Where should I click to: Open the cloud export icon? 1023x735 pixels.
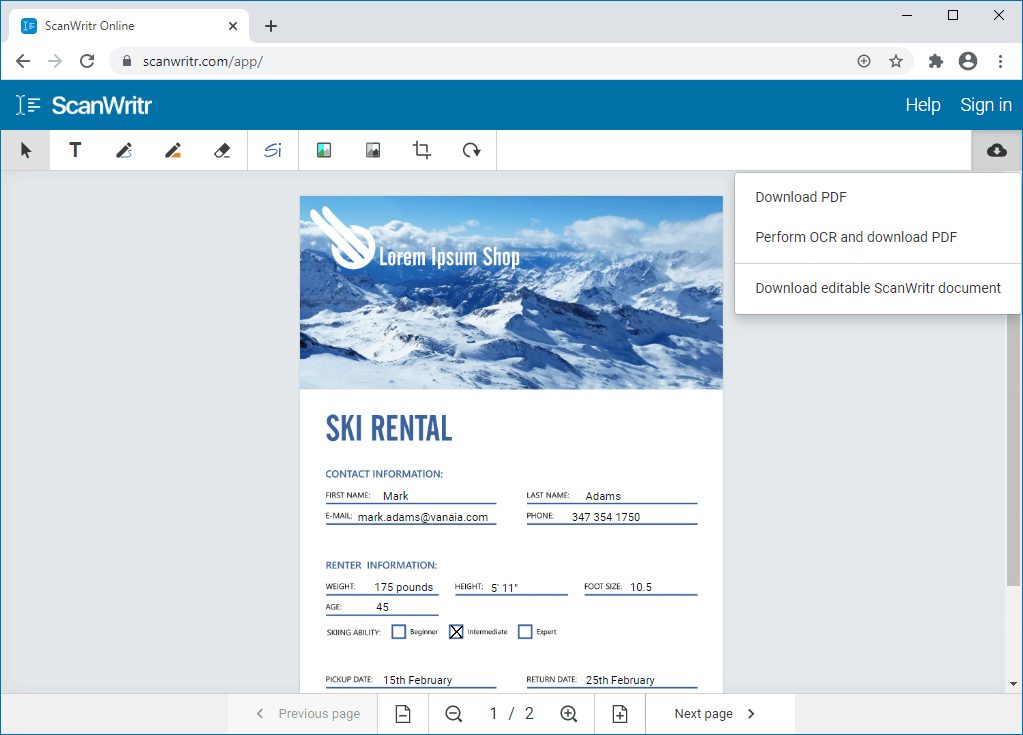pyautogui.click(x=996, y=149)
